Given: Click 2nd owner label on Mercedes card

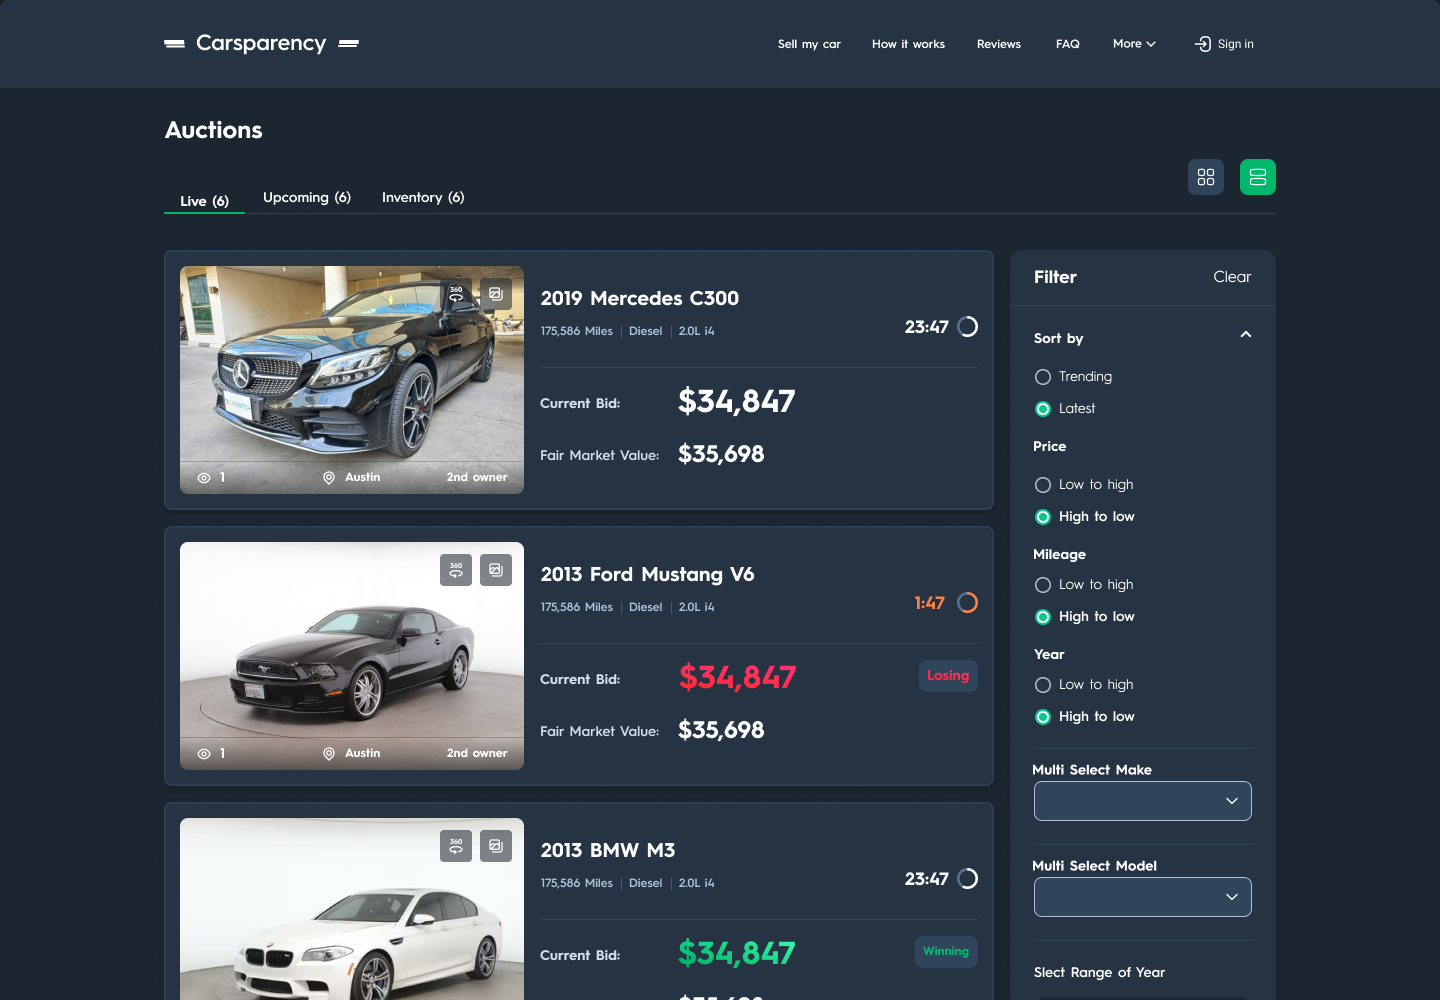Looking at the screenshot, I should (x=477, y=478).
